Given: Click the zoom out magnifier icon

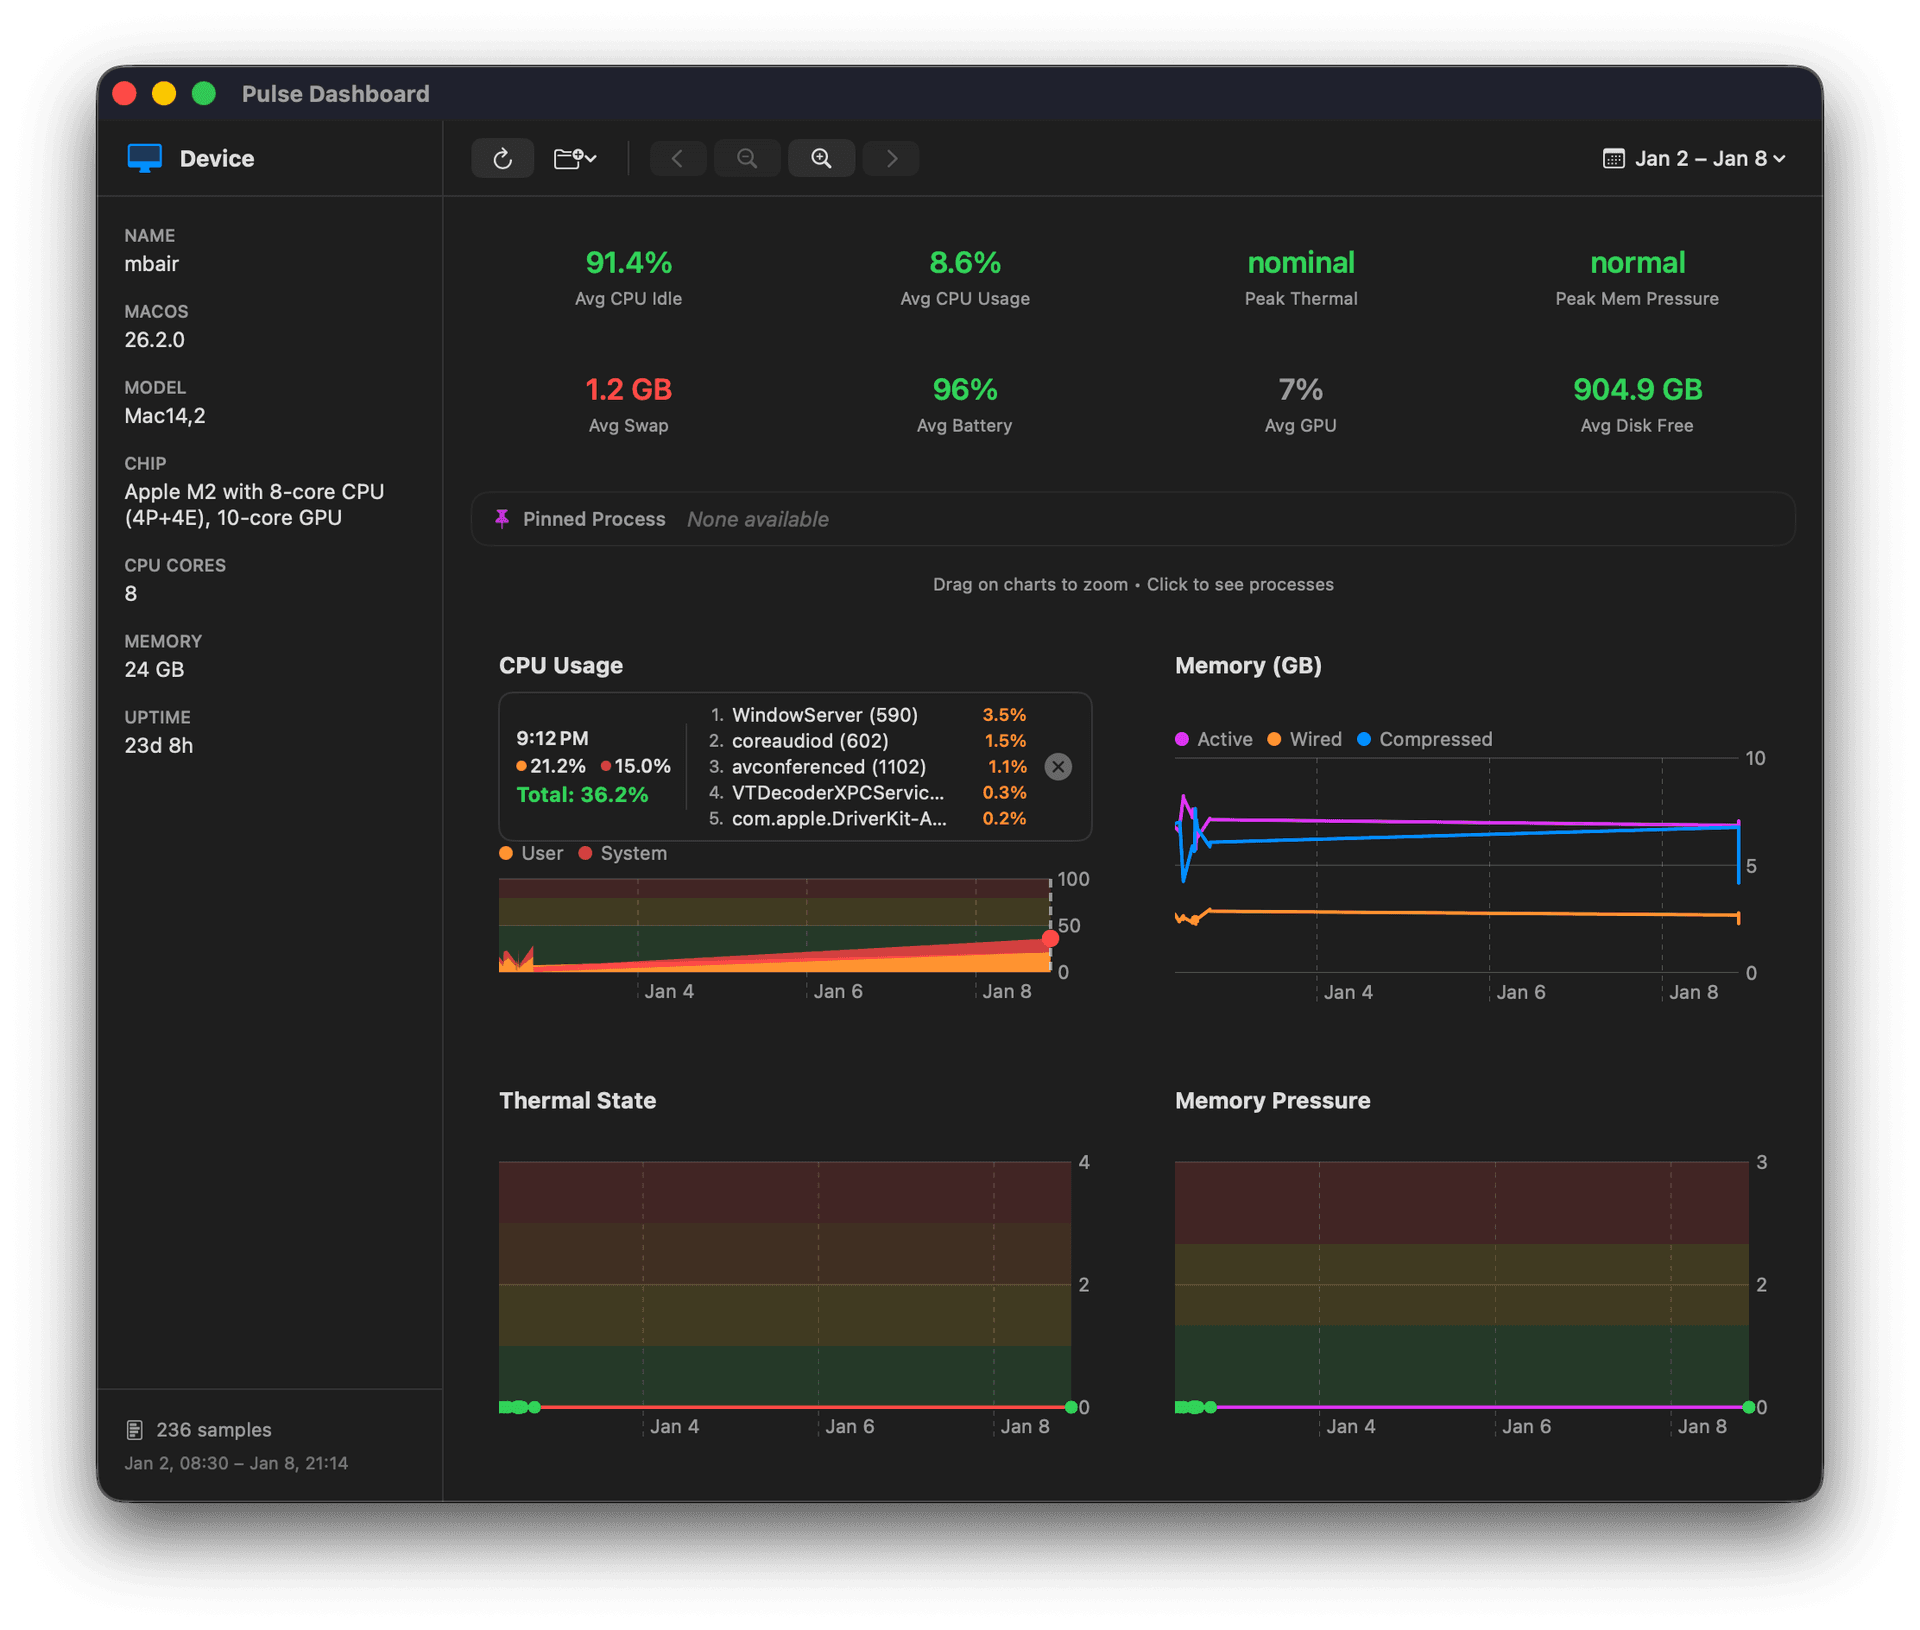Looking at the screenshot, I should click(746, 158).
